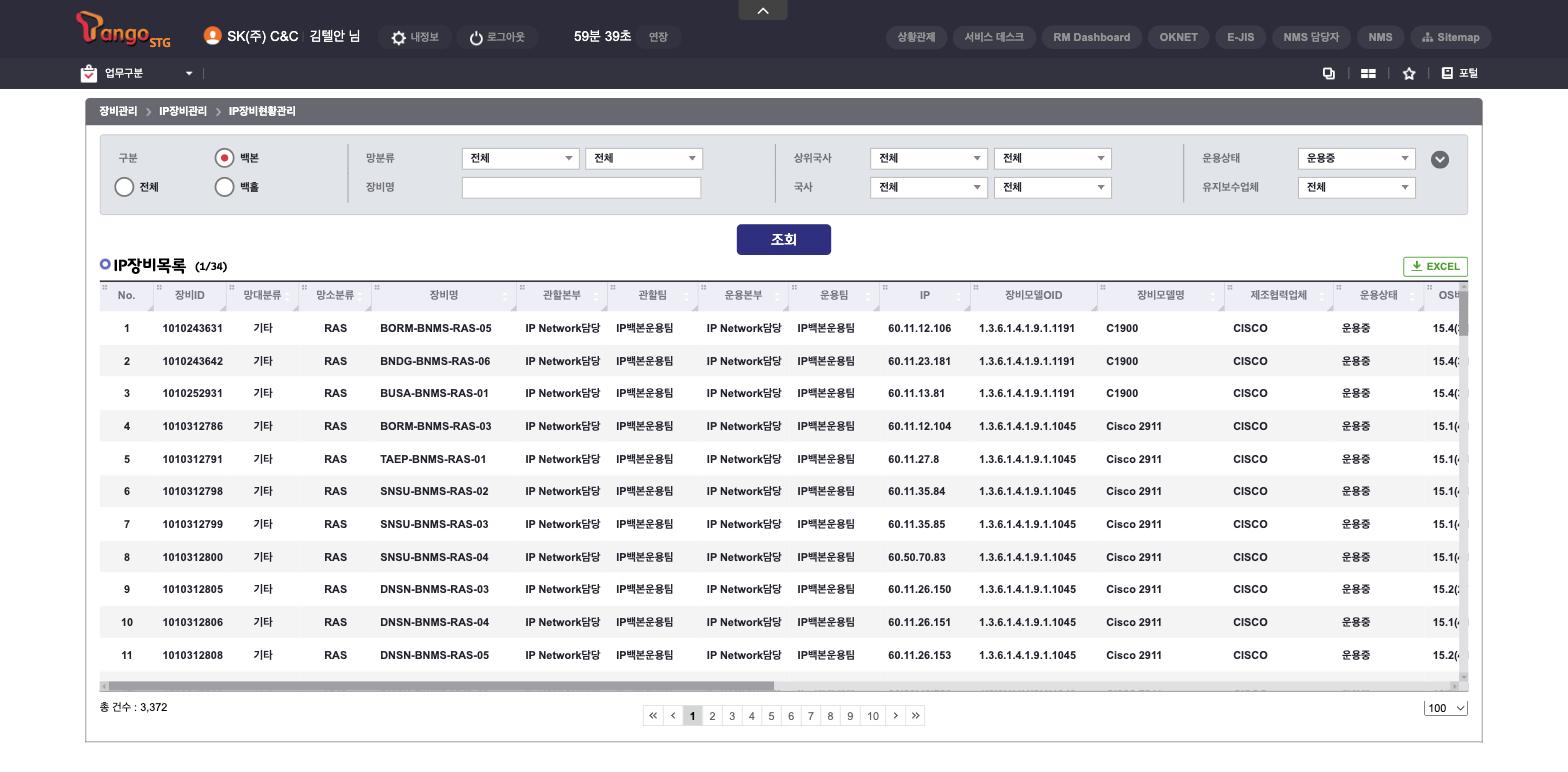Export list with EXCEL download button
The height and width of the screenshot is (772, 1568).
click(1435, 266)
